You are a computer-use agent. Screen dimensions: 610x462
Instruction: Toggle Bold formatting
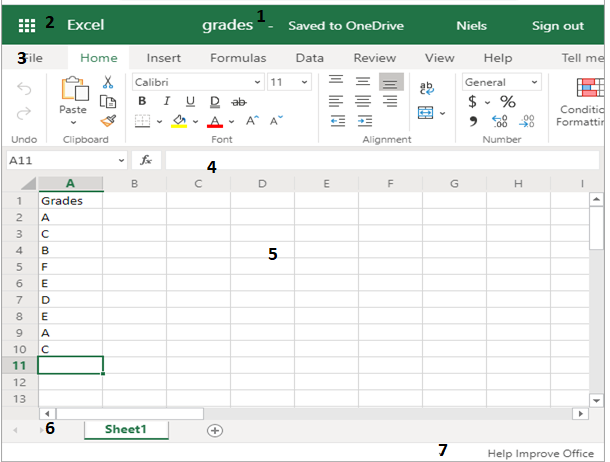[142, 102]
